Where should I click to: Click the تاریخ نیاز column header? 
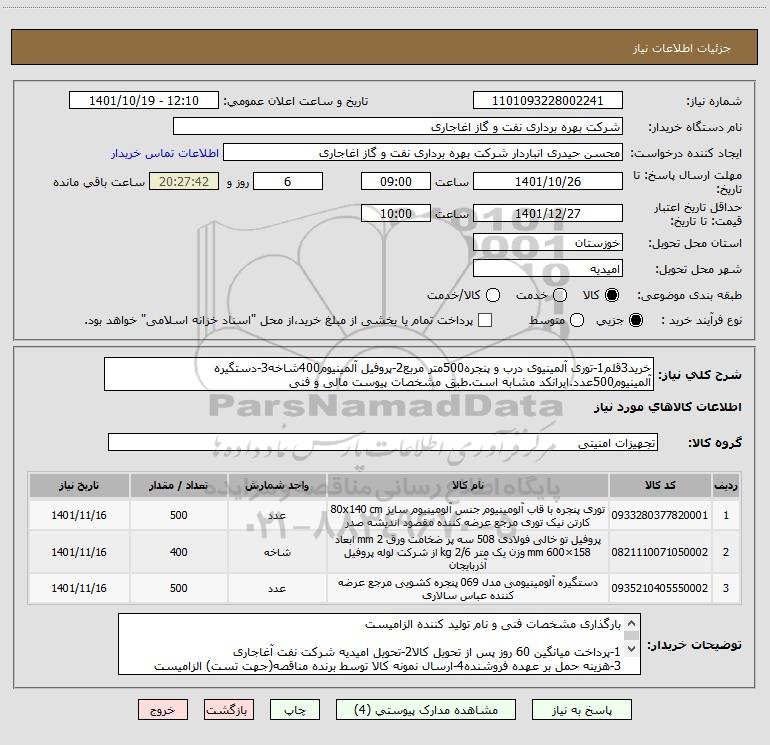(x=79, y=485)
